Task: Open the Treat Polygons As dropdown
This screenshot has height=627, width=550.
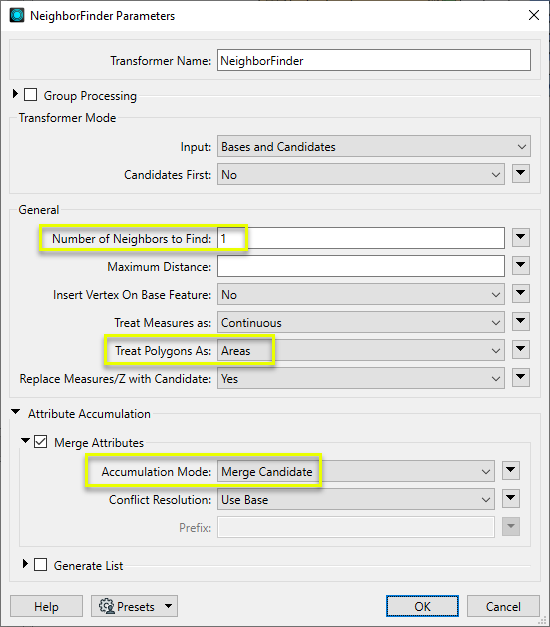Action: [x=360, y=351]
